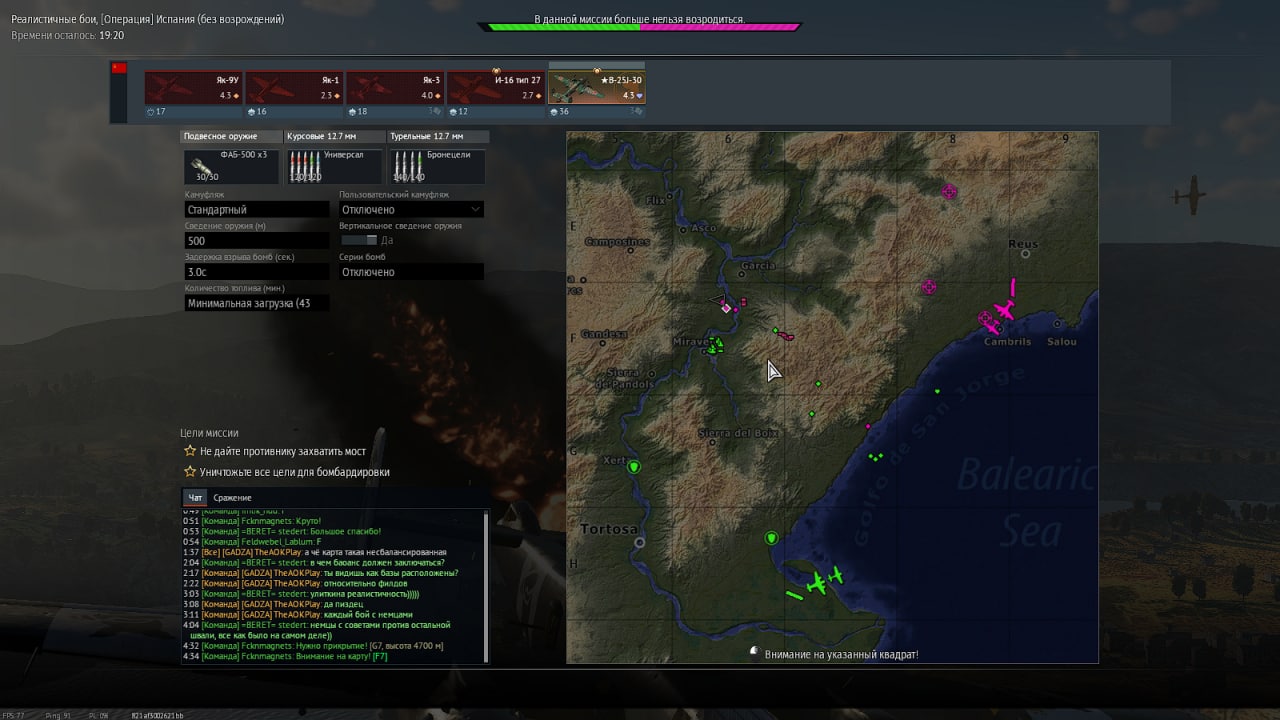Click the green airfield marker near the southern coast
Image resolution: width=1280 pixels, height=720 pixels.
[x=771, y=539]
